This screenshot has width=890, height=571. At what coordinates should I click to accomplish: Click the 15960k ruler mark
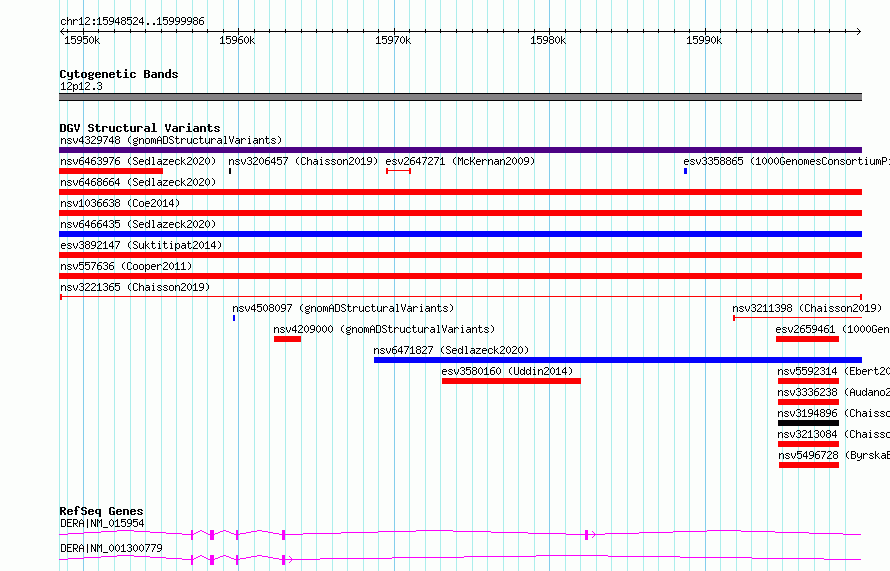coord(237,40)
